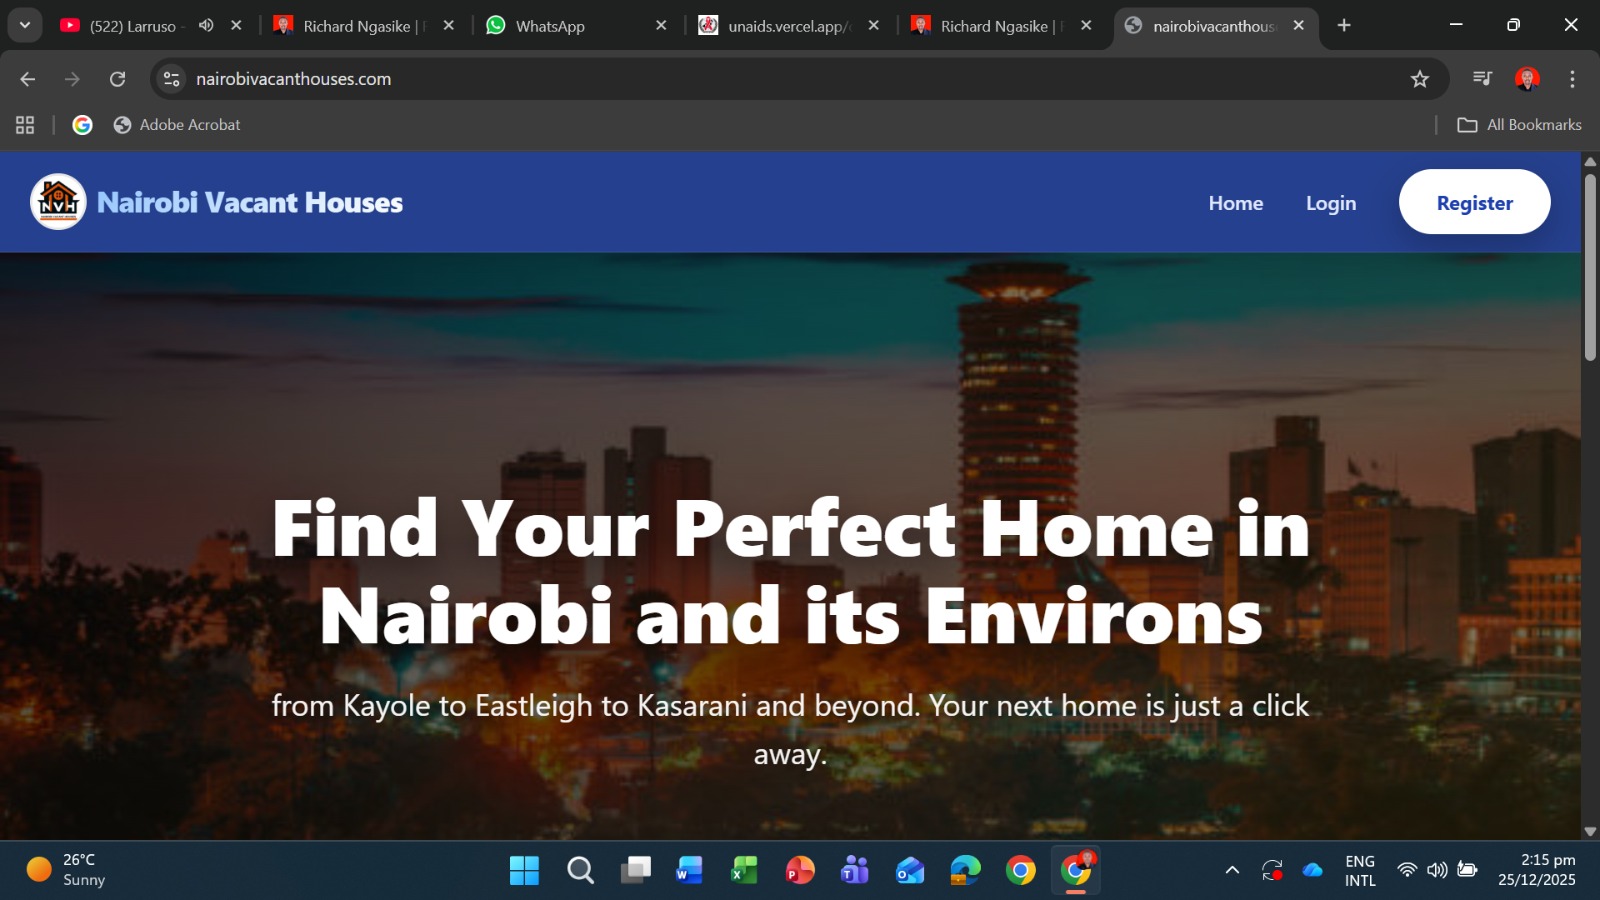Click the Nairobi Vacant Houses logo icon
This screenshot has width=1600, height=900.
point(58,202)
